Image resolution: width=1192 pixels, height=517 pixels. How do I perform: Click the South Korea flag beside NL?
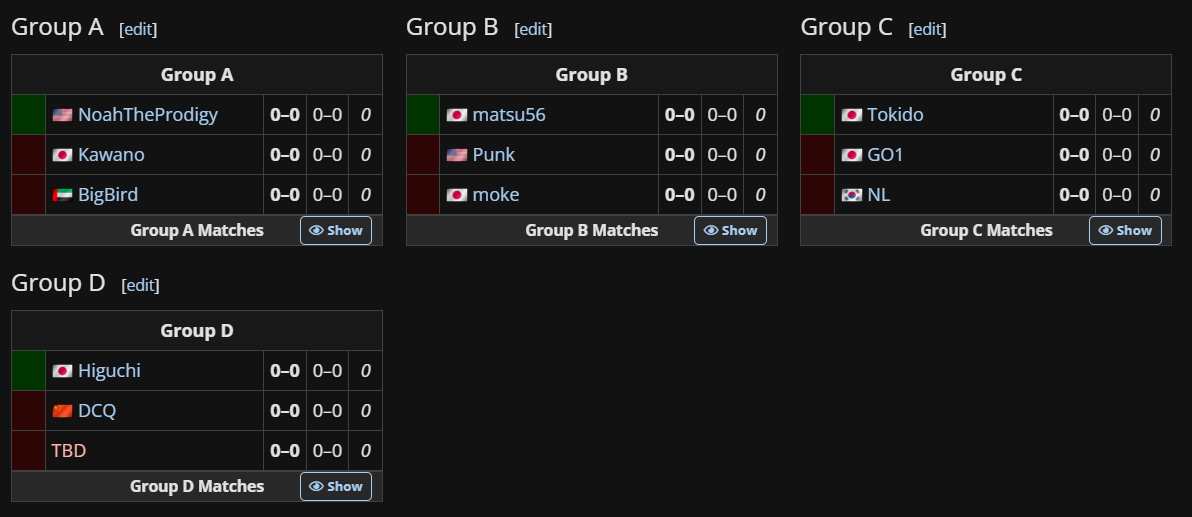pos(852,195)
